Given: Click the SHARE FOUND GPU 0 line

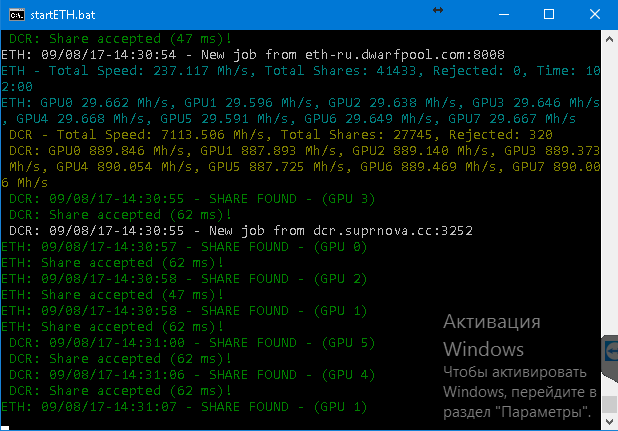Looking at the screenshot, I should pyautogui.click(x=184, y=246).
